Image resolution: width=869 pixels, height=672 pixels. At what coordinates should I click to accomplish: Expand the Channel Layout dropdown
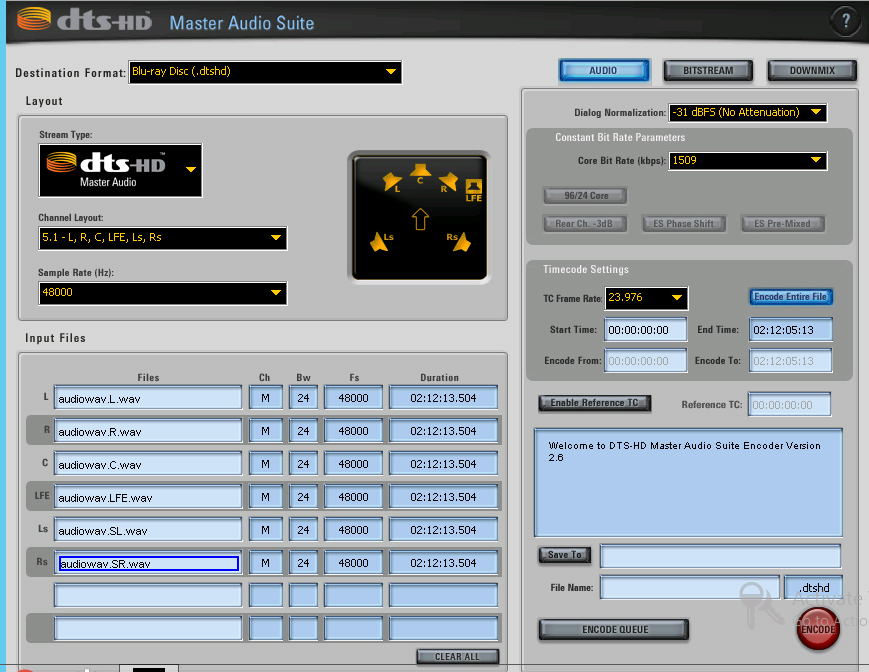click(x=163, y=238)
